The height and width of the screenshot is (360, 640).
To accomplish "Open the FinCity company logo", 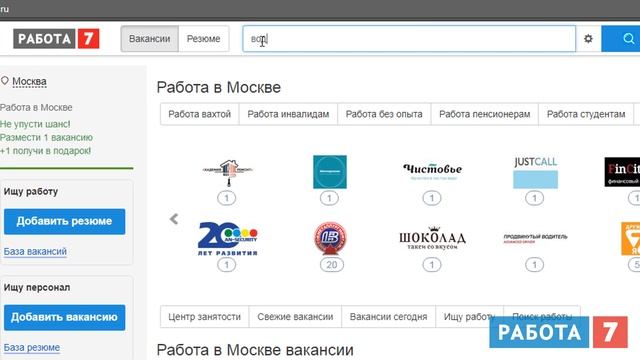I will [622, 172].
